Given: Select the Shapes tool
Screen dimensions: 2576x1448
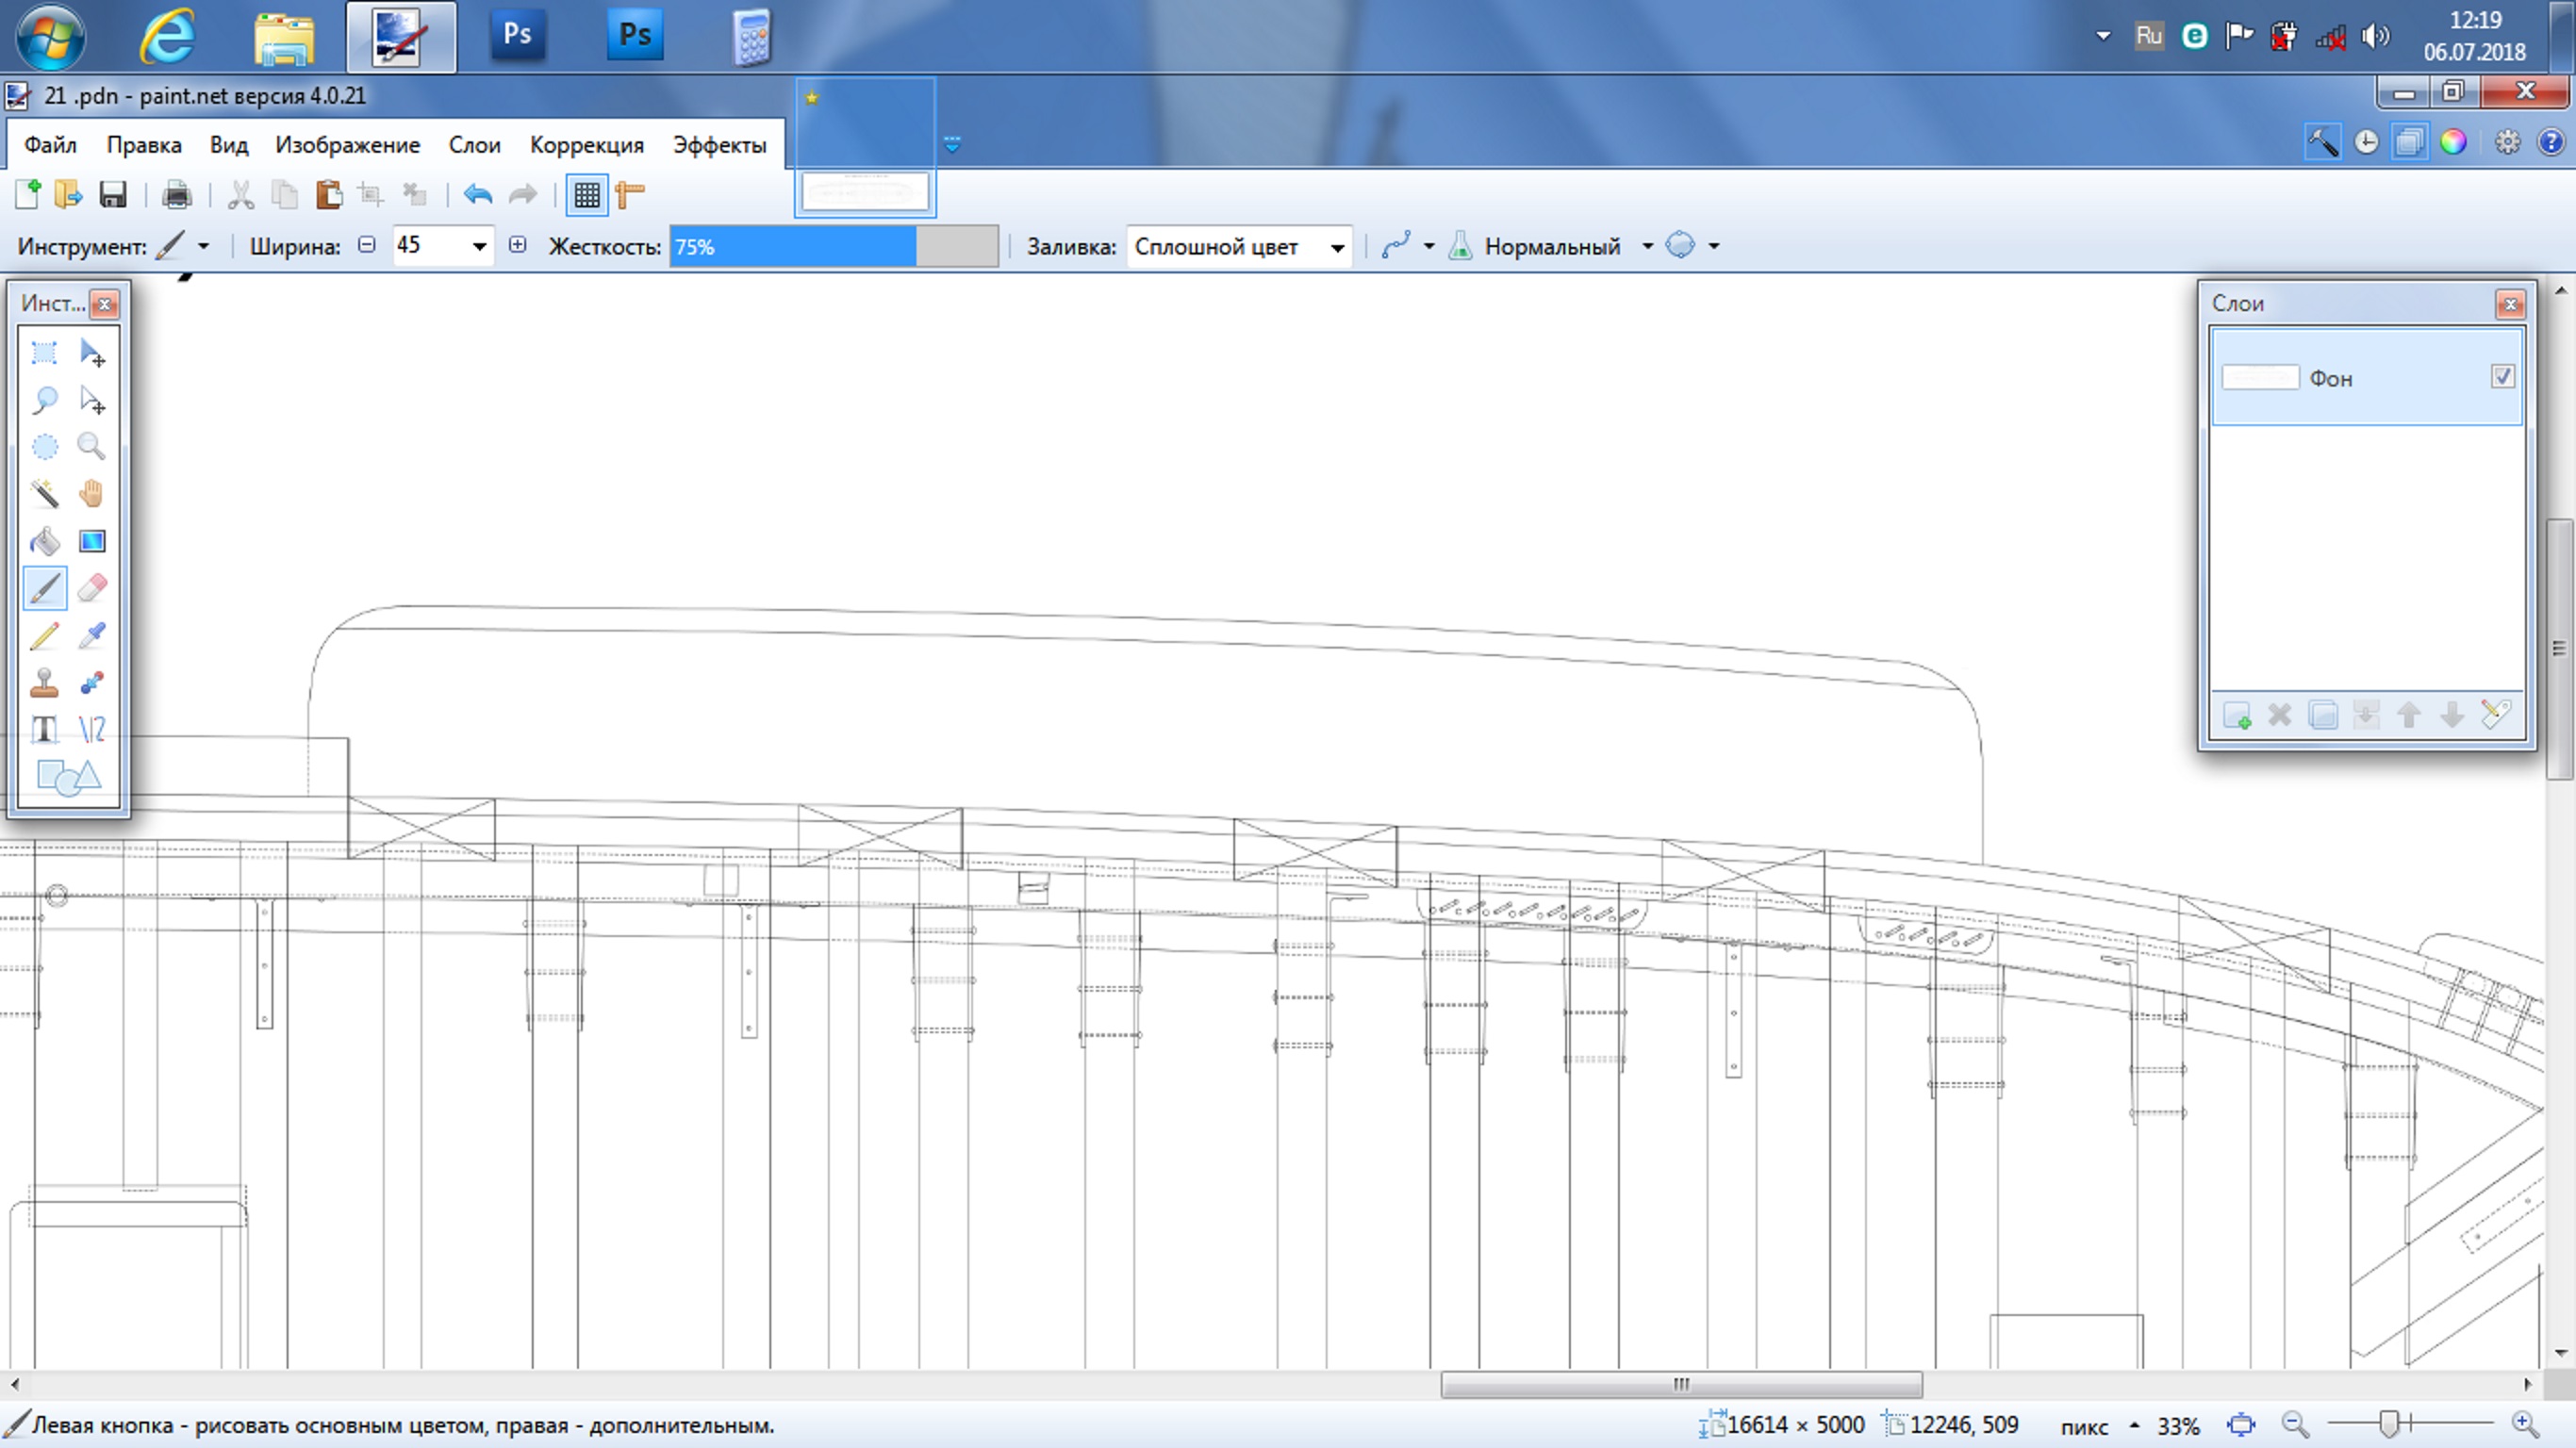Looking at the screenshot, I should pyautogui.click(x=68, y=776).
